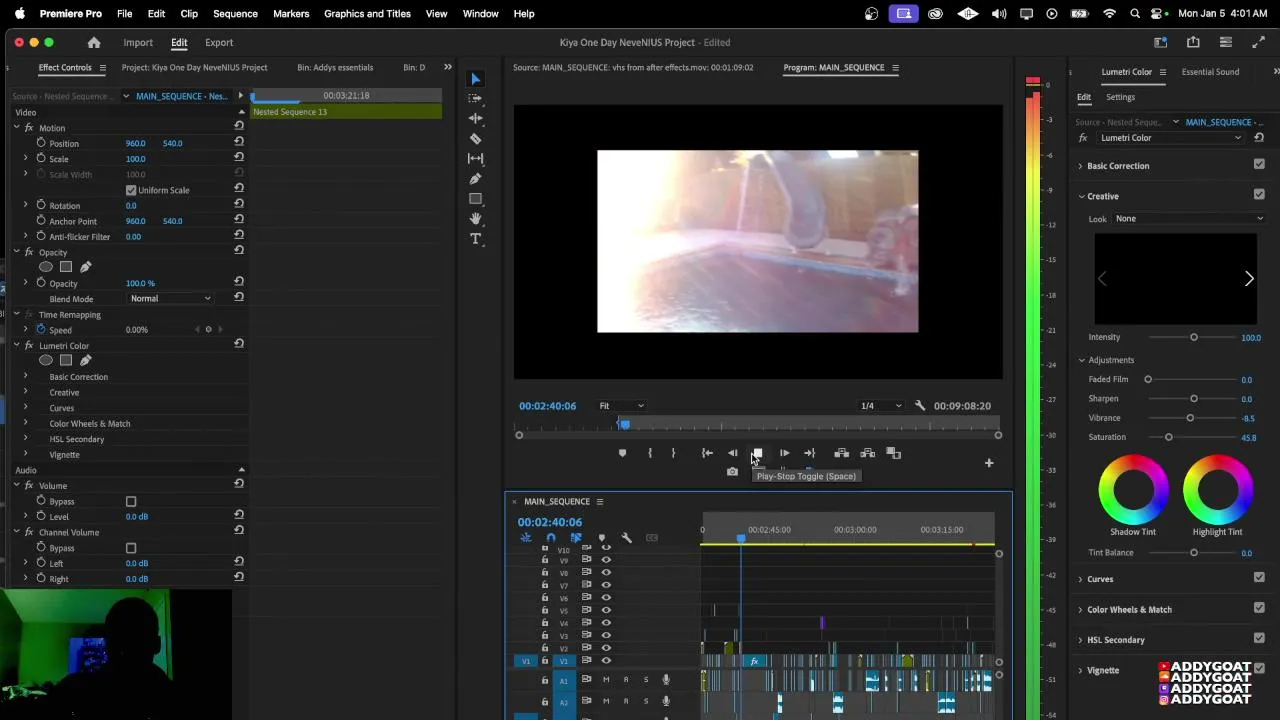Open Blend Mode dropdown

[171, 298]
